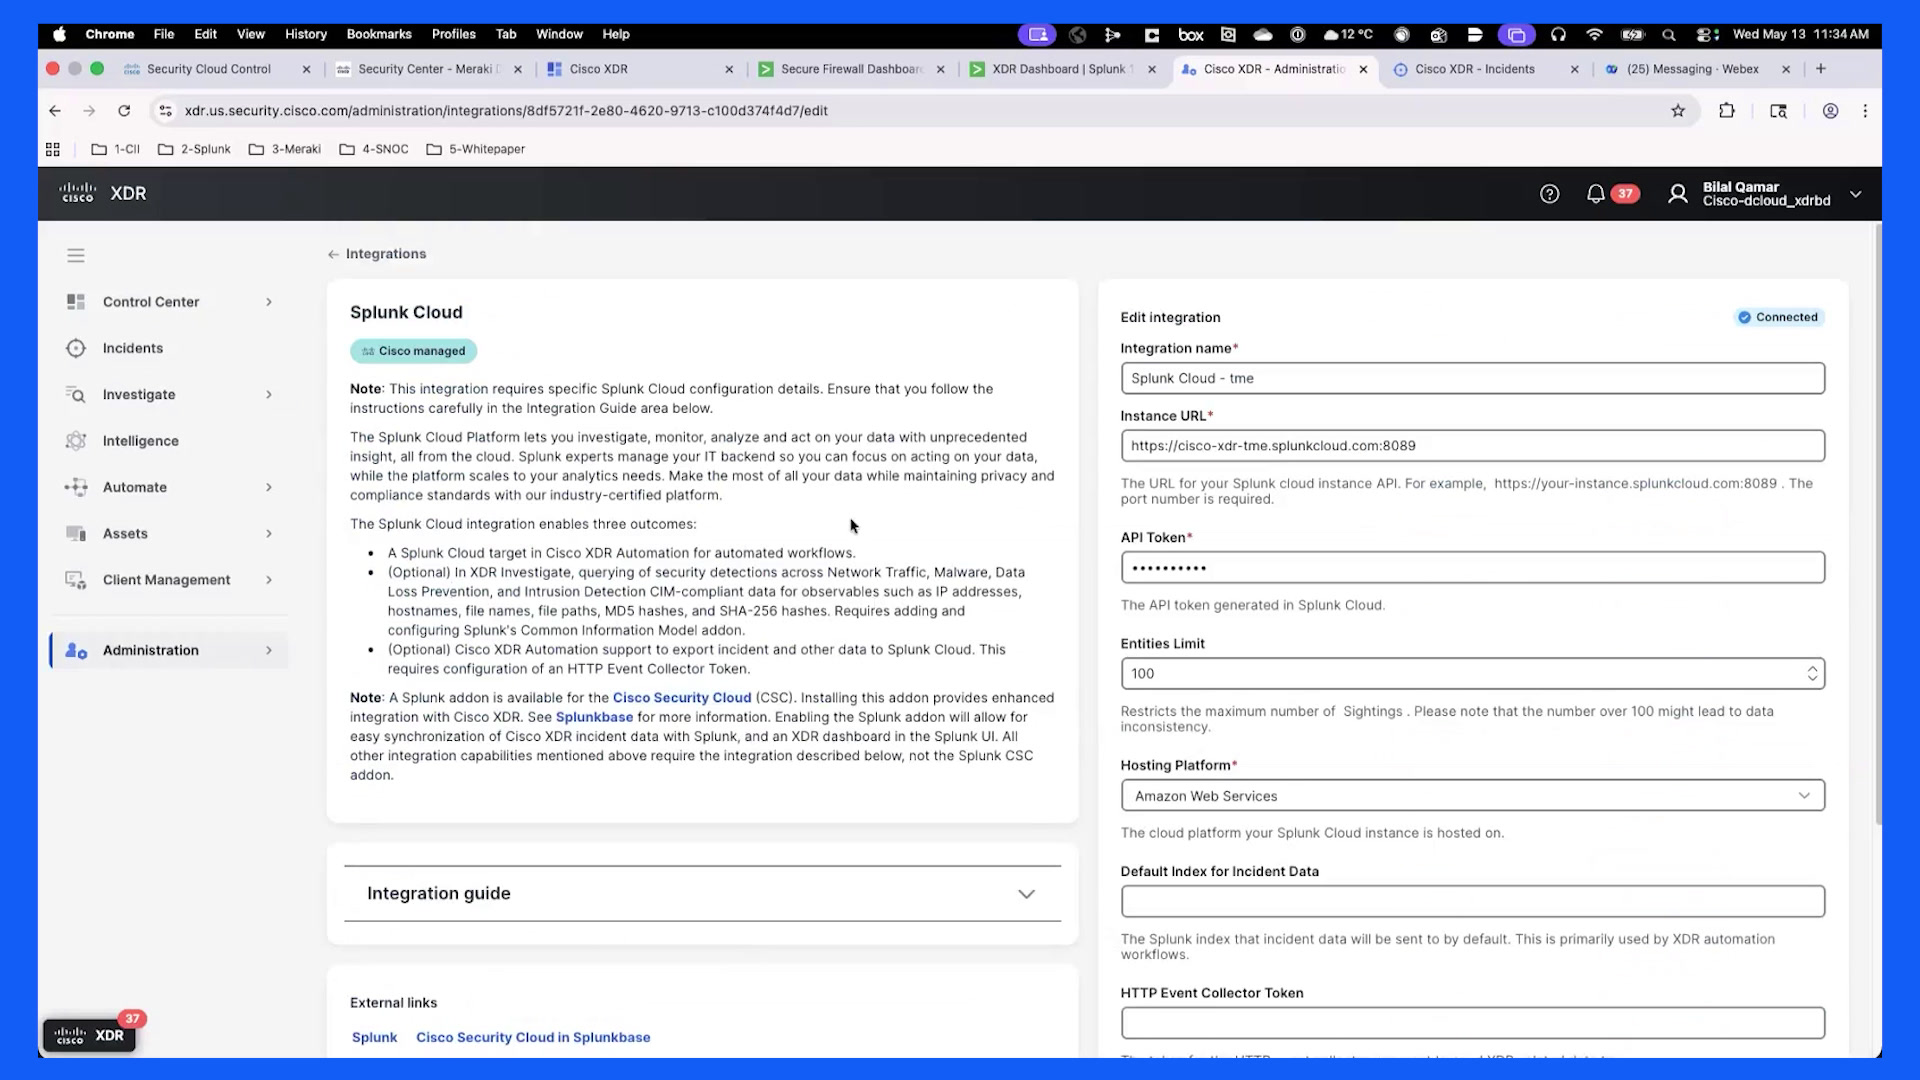Expand the Automate submenu chevron
This screenshot has height=1080, width=1920.
point(269,487)
